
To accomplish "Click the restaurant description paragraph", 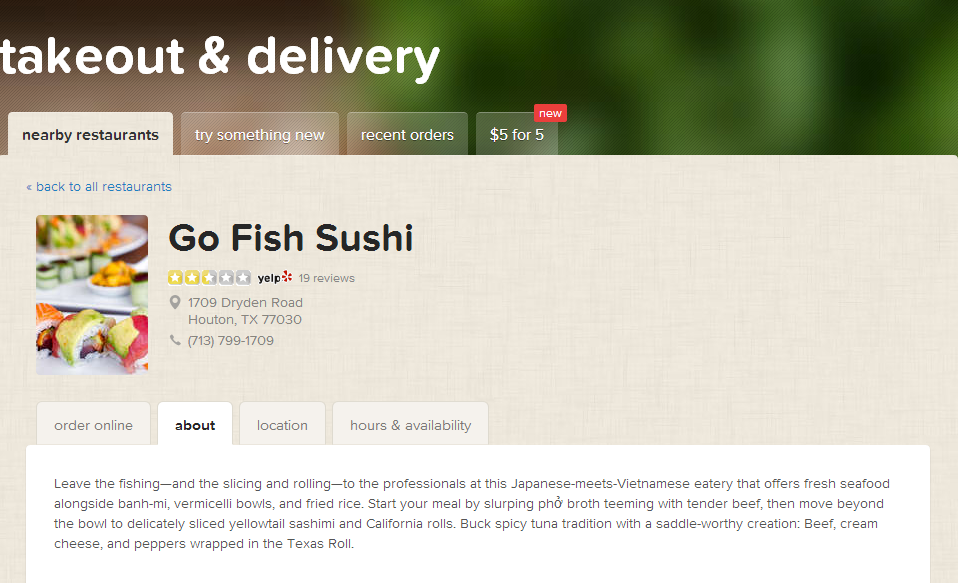I will coord(472,513).
